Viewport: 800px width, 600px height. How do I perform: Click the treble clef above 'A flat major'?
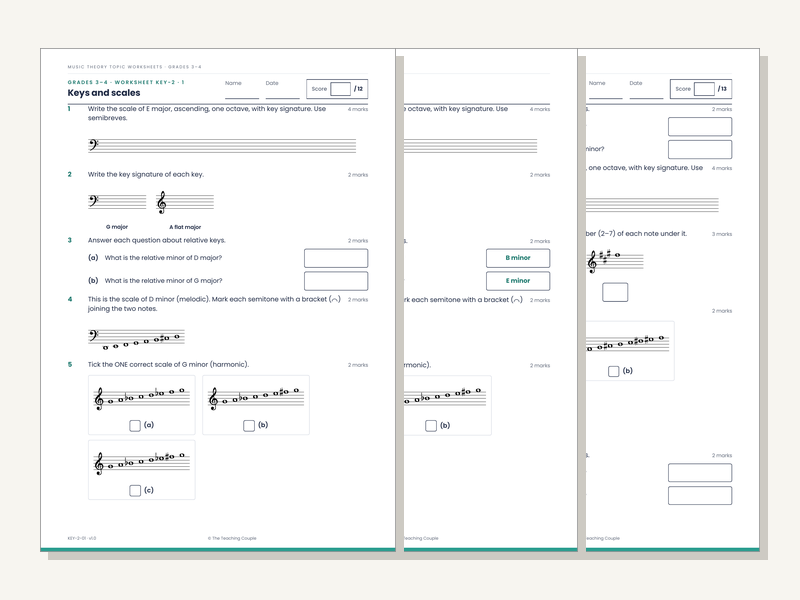click(161, 203)
